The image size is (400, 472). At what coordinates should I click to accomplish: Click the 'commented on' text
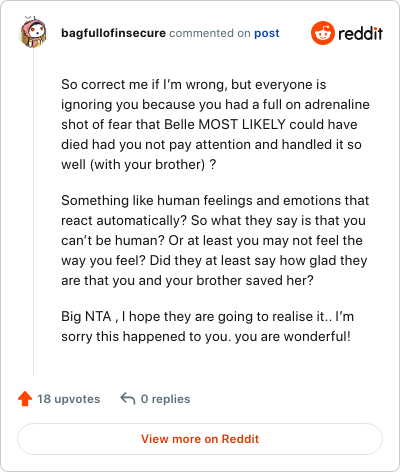(x=210, y=33)
